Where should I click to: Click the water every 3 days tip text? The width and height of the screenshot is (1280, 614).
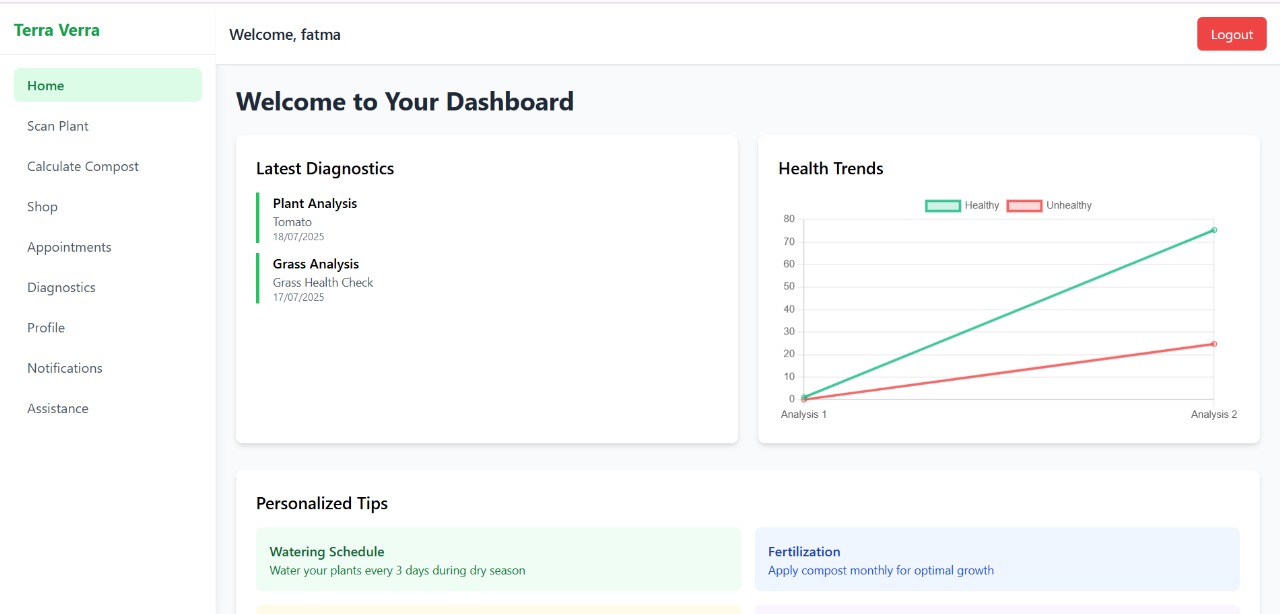[x=397, y=570]
